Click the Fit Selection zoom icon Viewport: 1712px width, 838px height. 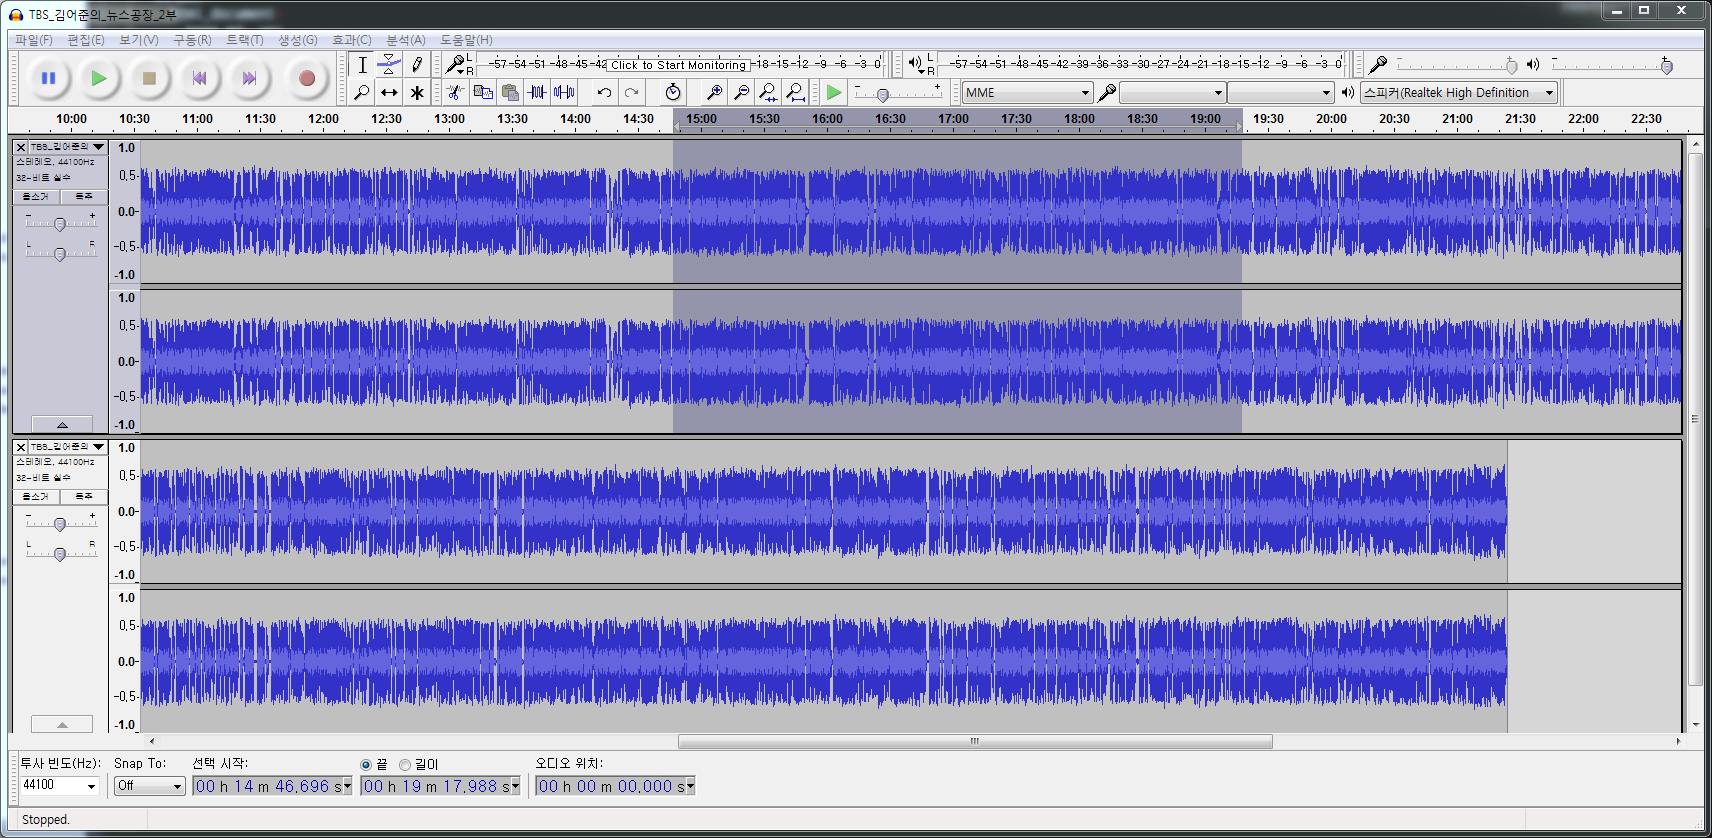tap(768, 92)
